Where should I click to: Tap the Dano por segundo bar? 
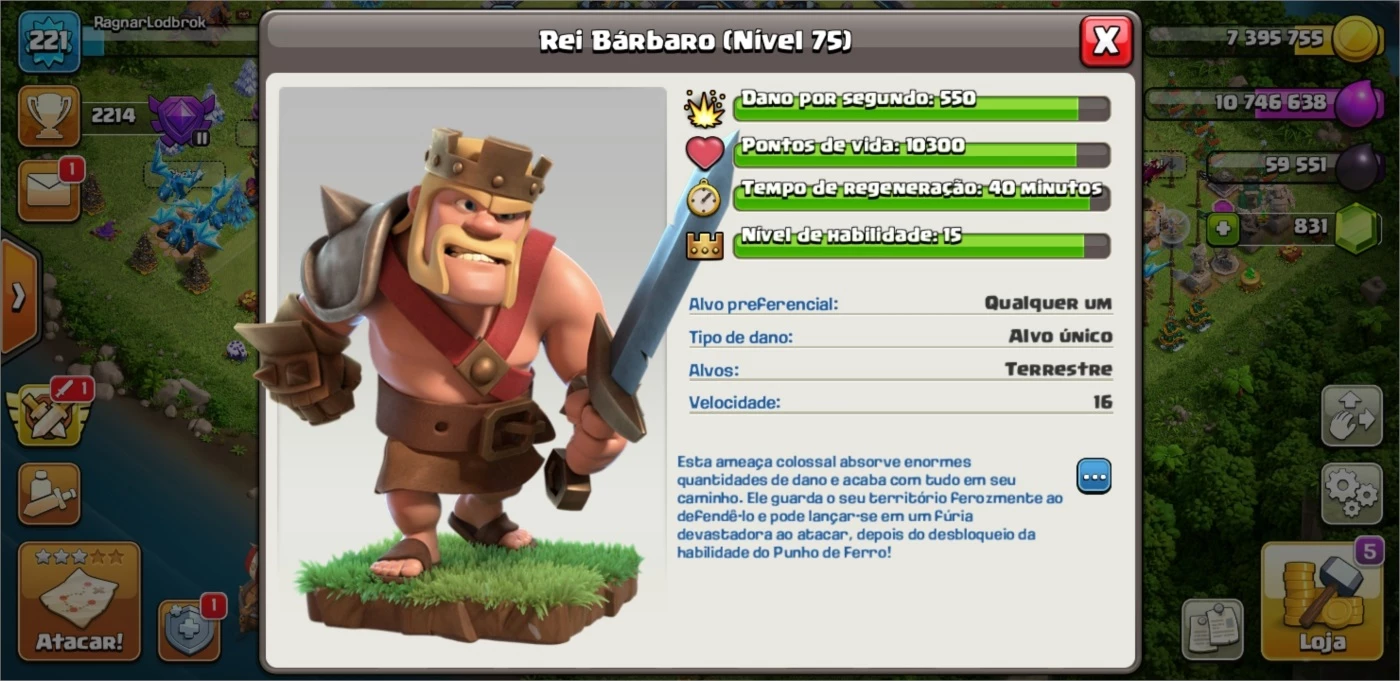(921, 107)
